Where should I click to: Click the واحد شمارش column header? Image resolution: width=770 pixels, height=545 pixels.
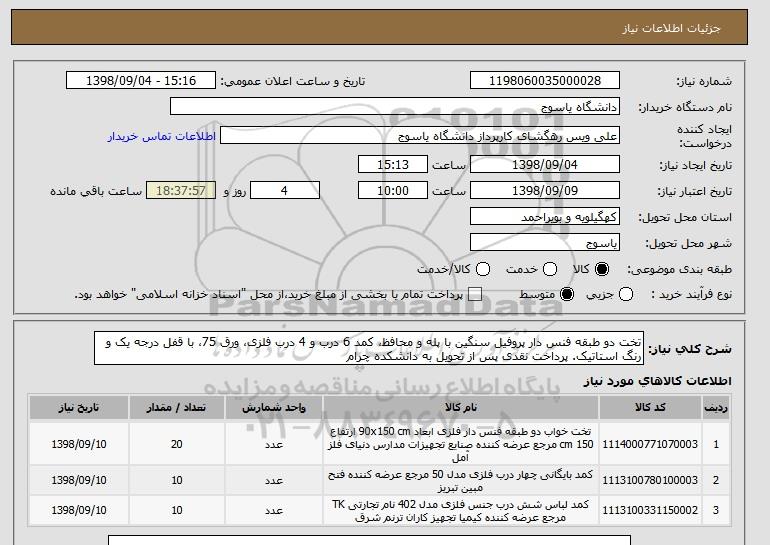274,408
